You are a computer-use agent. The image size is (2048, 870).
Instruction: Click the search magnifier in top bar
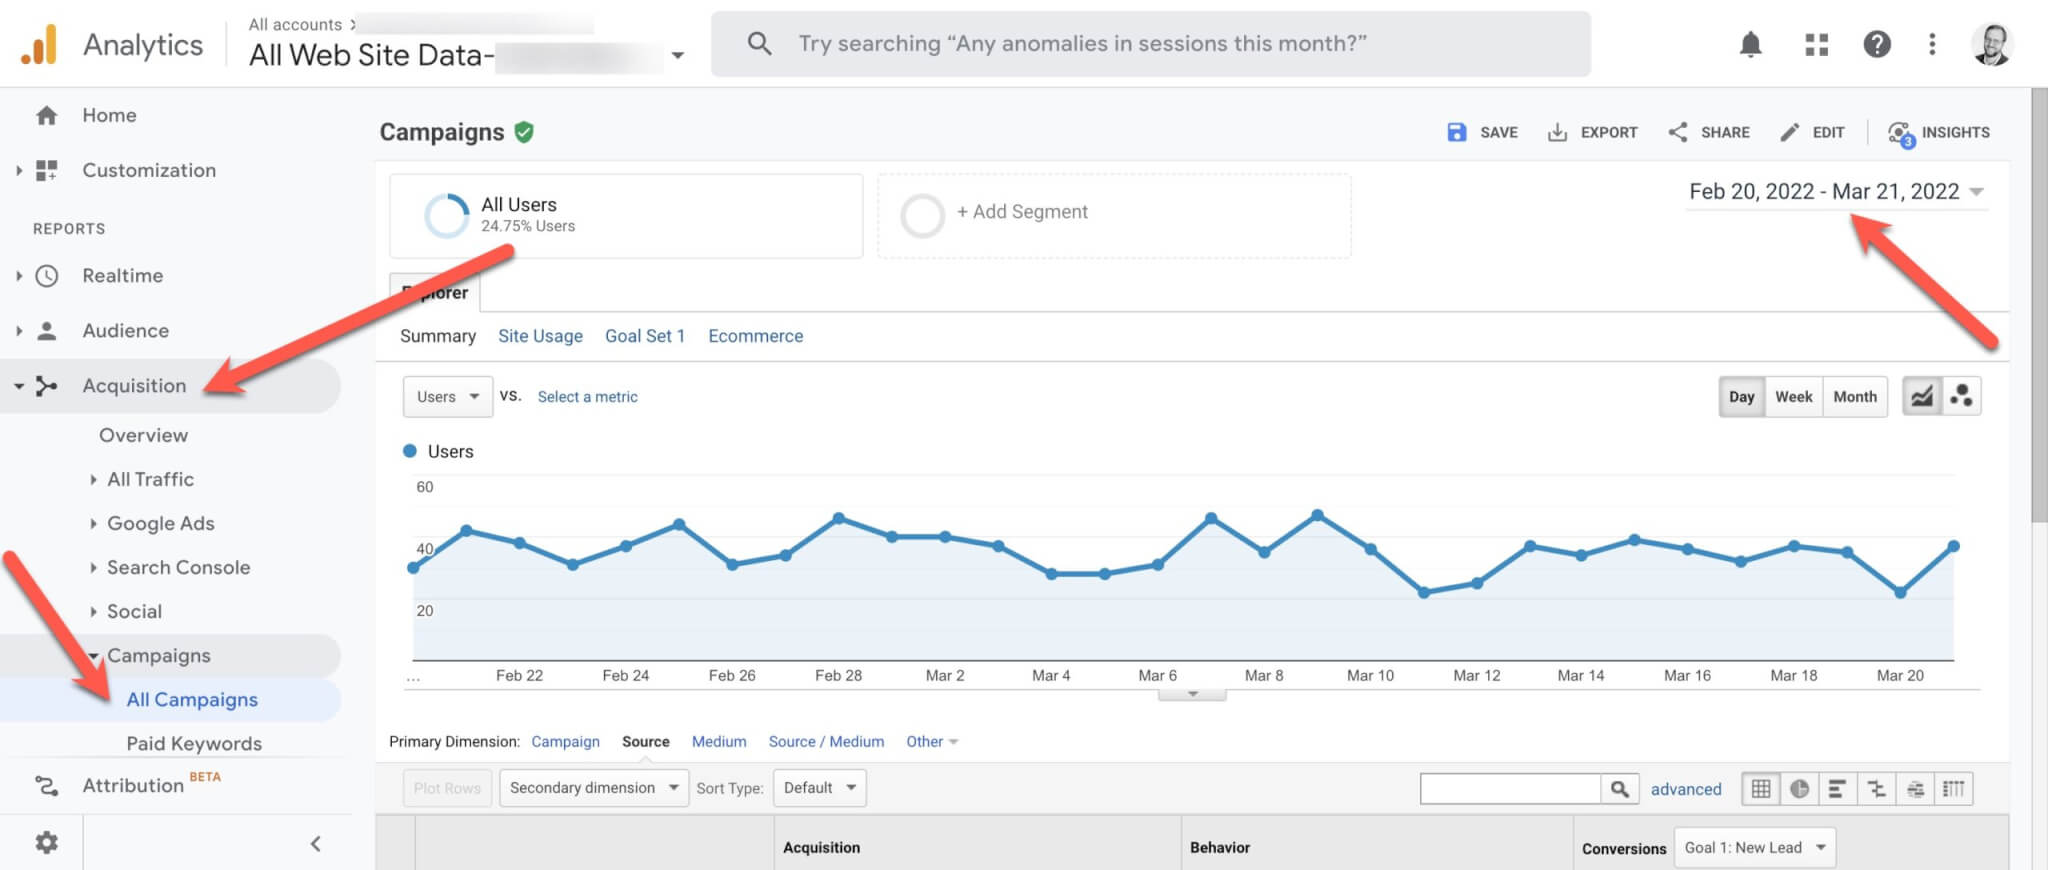click(x=760, y=44)
